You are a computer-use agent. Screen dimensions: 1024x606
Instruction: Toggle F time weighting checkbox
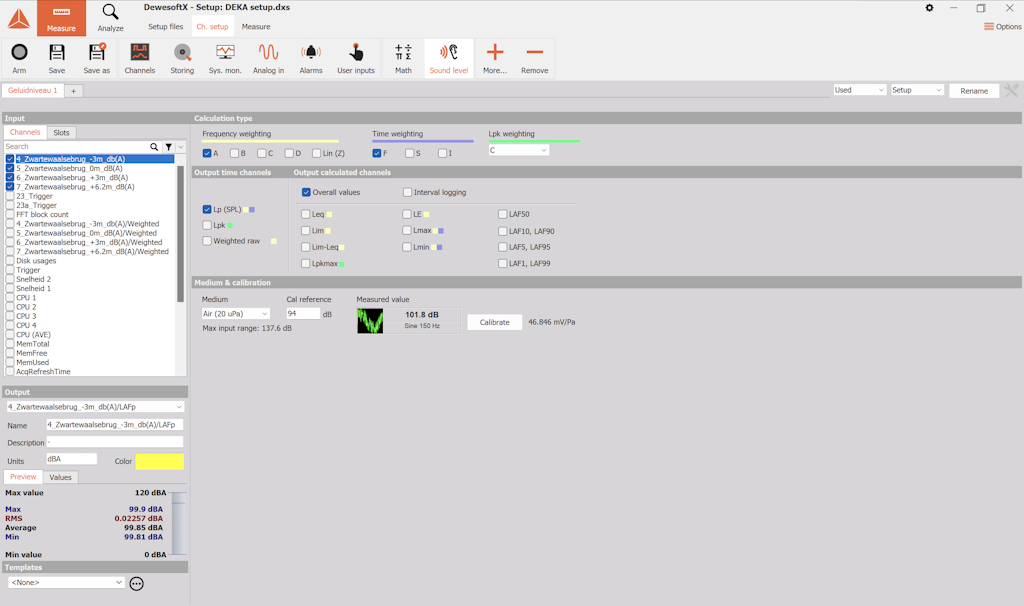tap(377, 153)
